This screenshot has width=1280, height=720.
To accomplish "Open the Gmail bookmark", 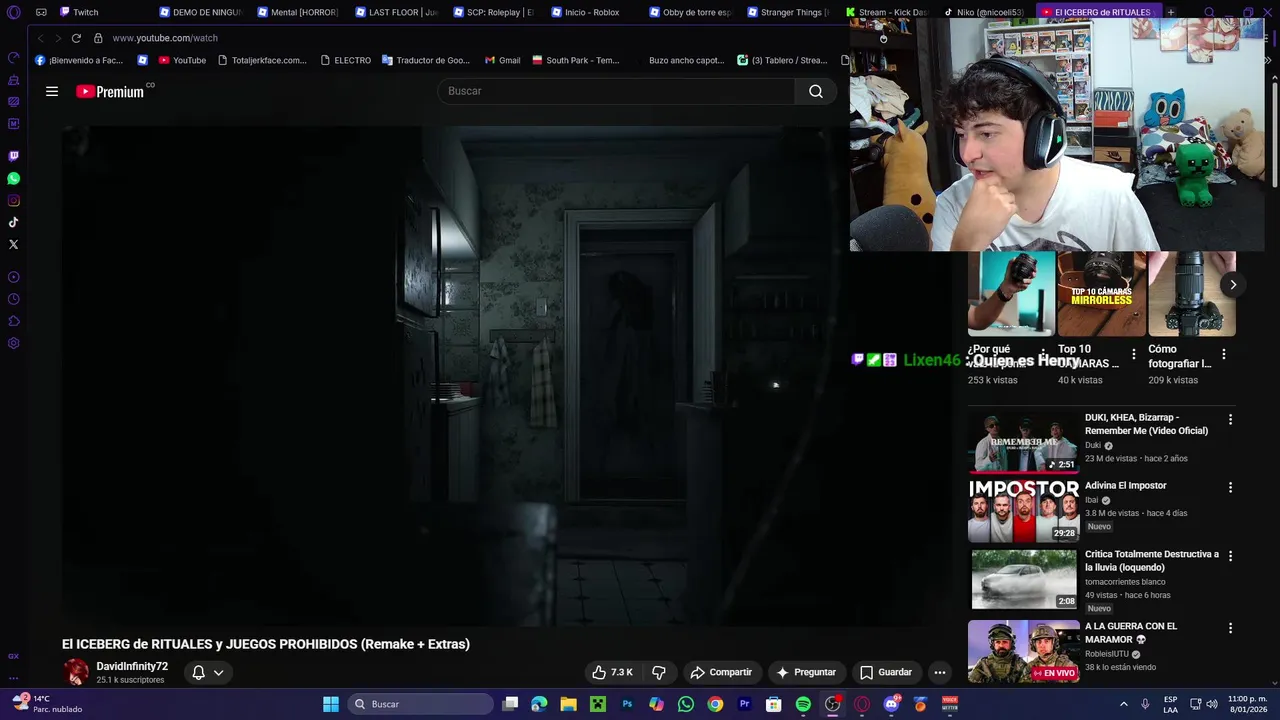I will pos(502,60).
